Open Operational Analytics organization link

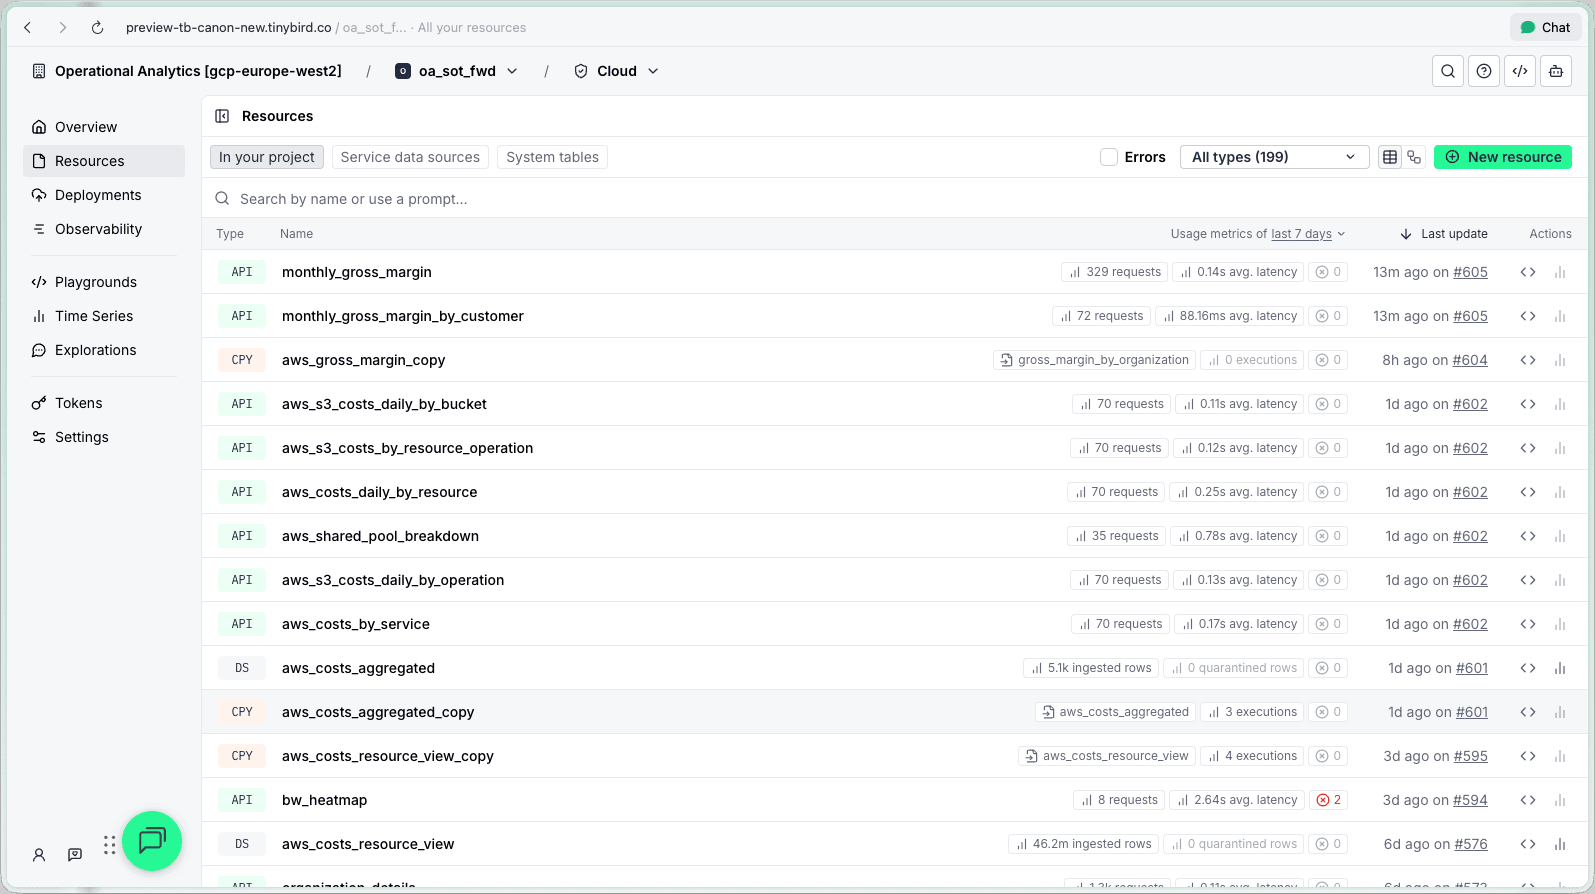click(187, 71)
